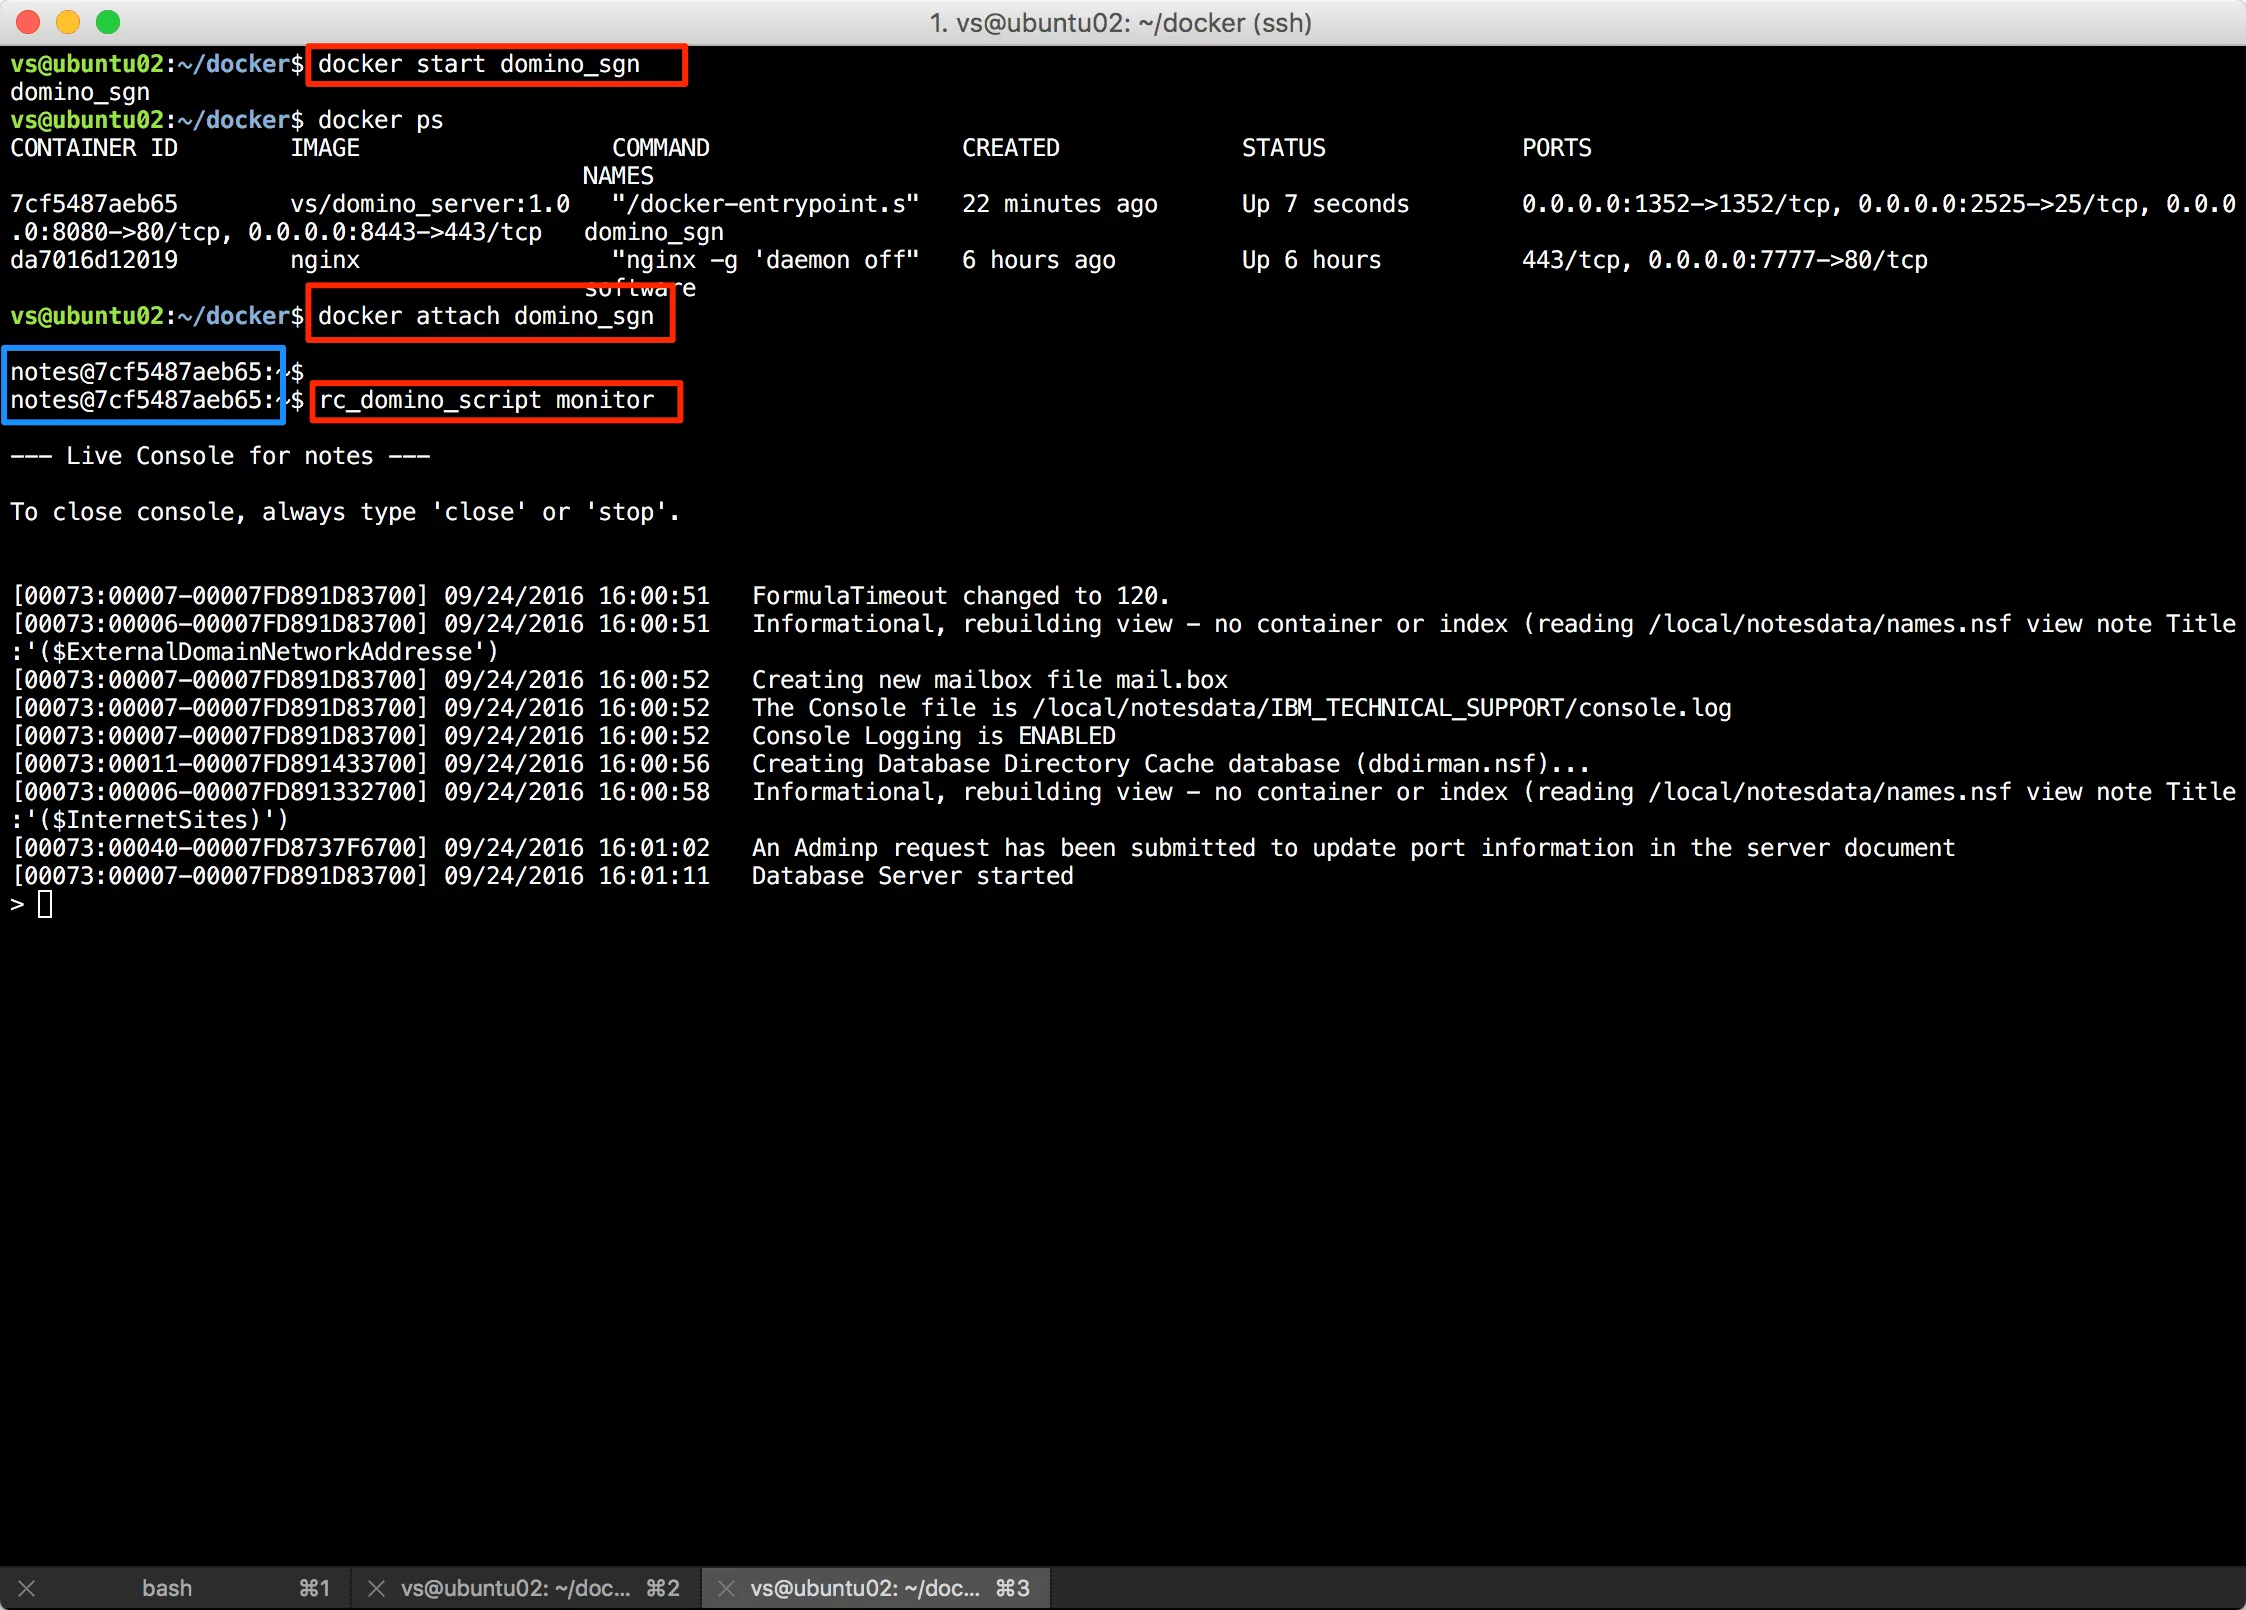The image size is (2246, 1610).
Task: Close the second vs@ubuntu02 tab (⌘2)
Action: click(376, 1588)
